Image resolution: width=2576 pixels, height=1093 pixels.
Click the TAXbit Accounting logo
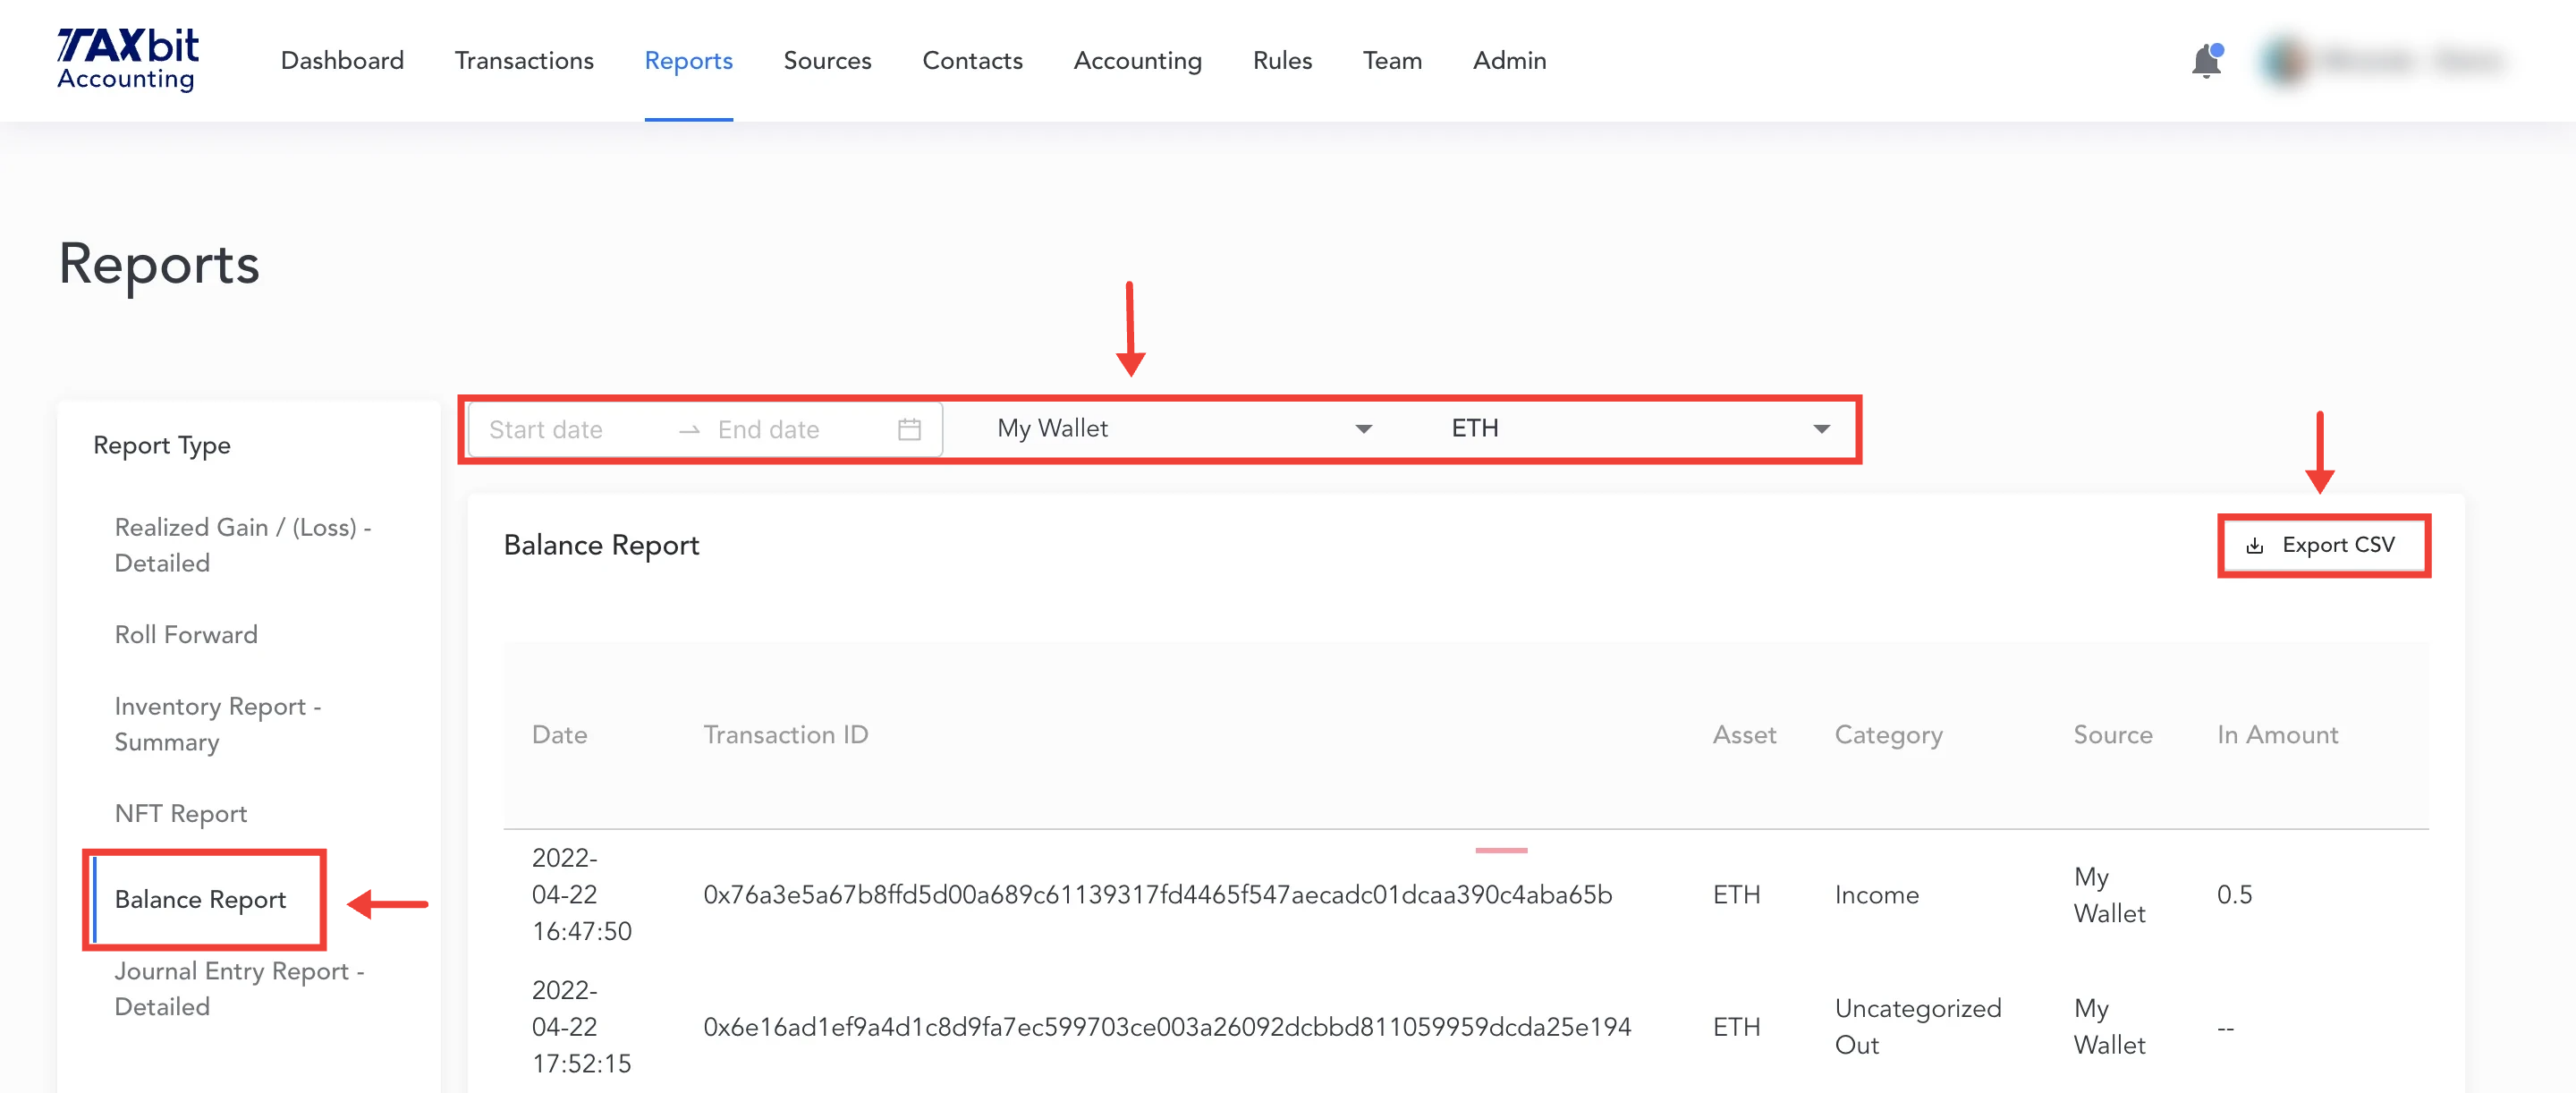[x=126, y=57]
